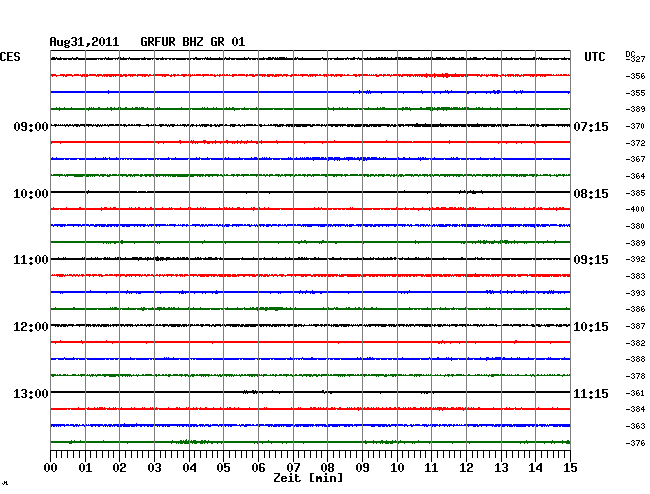This screenshot has height=494, width=650.
Task: Select the DC offset value '-400'
Action: [x=635, y=209]
